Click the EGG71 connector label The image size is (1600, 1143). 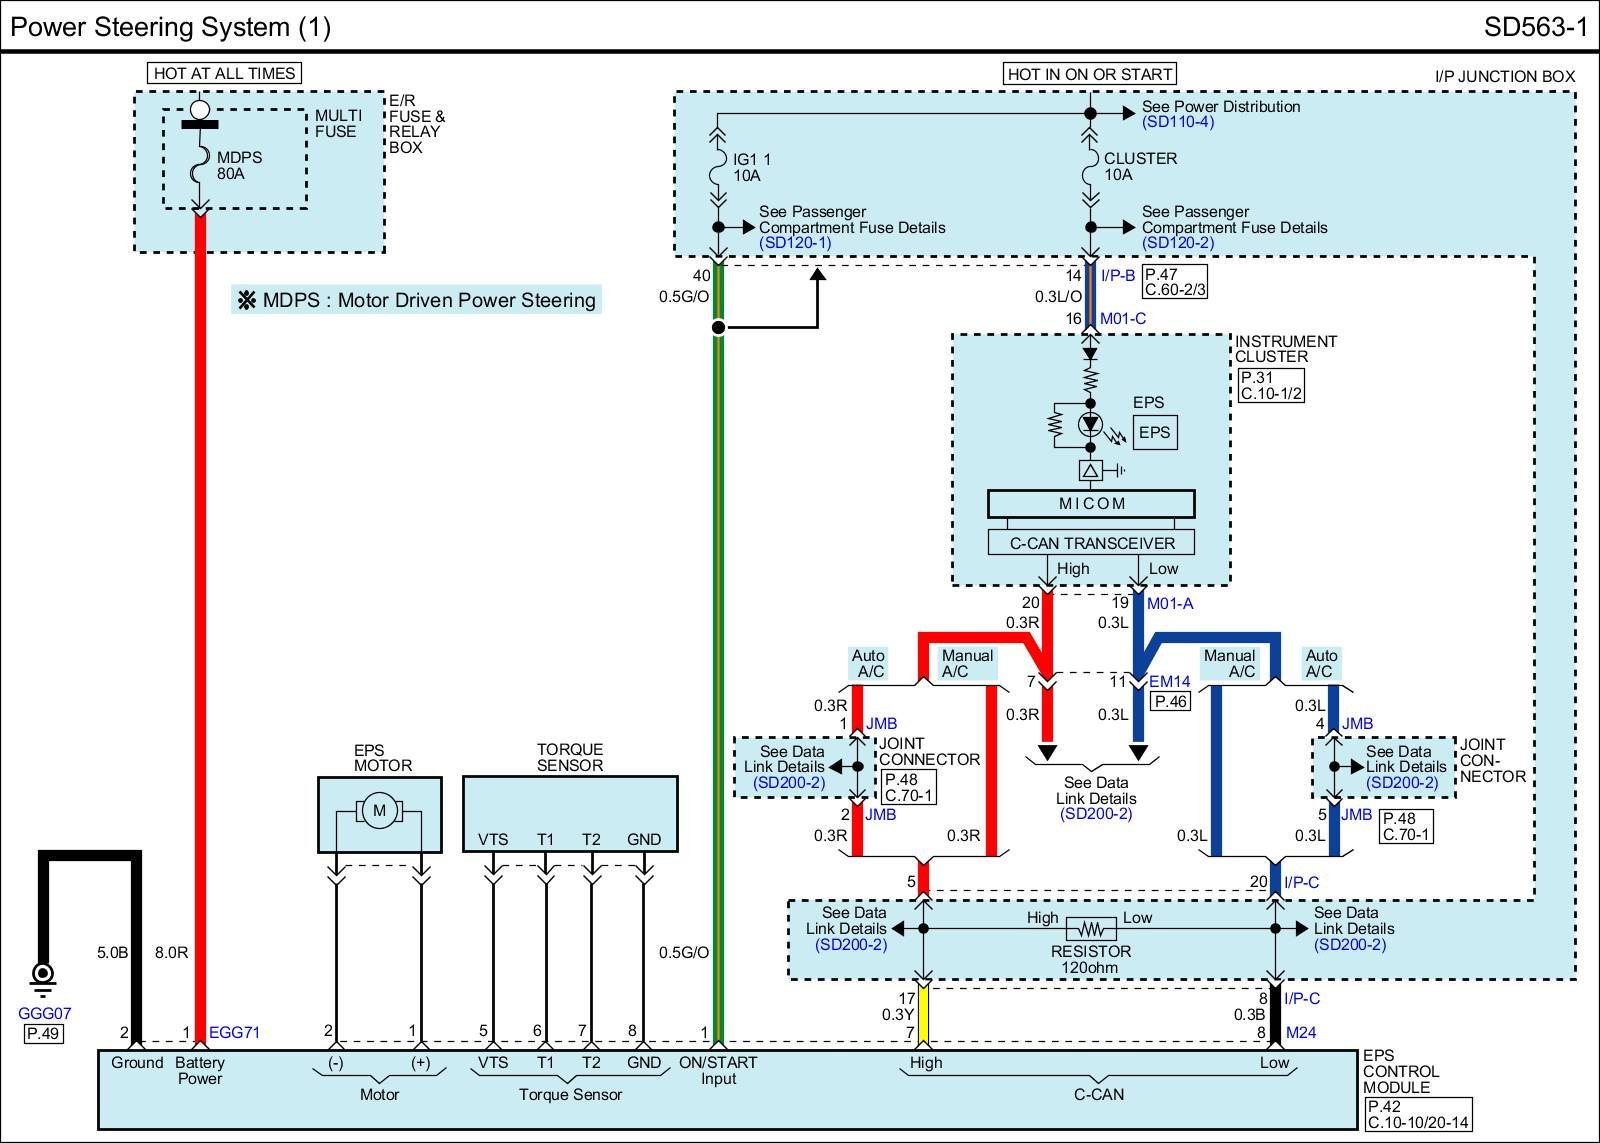[234, 1032]
